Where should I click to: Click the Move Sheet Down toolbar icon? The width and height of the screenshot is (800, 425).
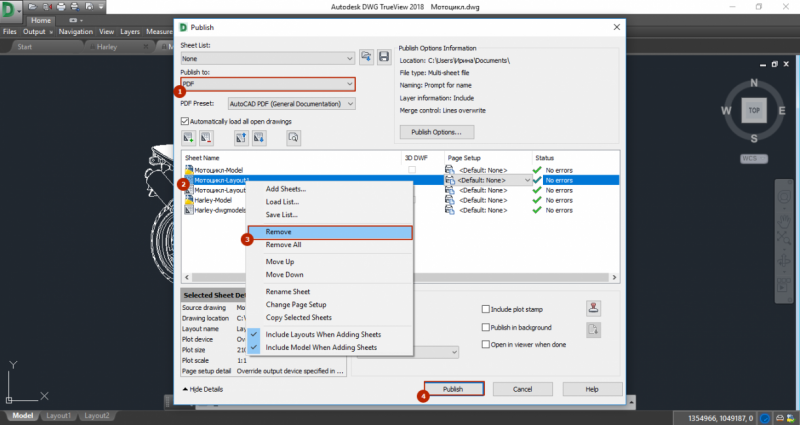tap(259, 138)
